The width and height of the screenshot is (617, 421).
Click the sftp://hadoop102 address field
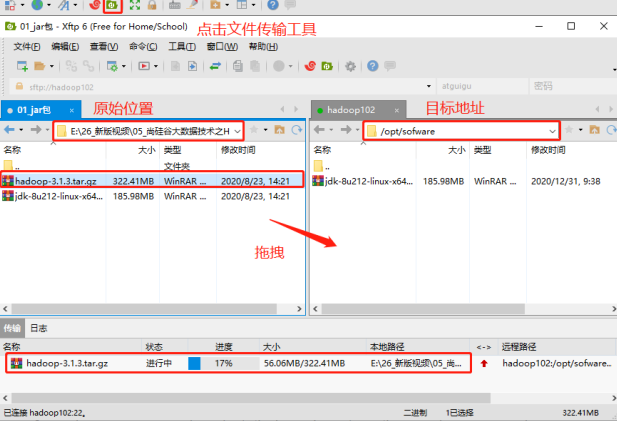220,87
